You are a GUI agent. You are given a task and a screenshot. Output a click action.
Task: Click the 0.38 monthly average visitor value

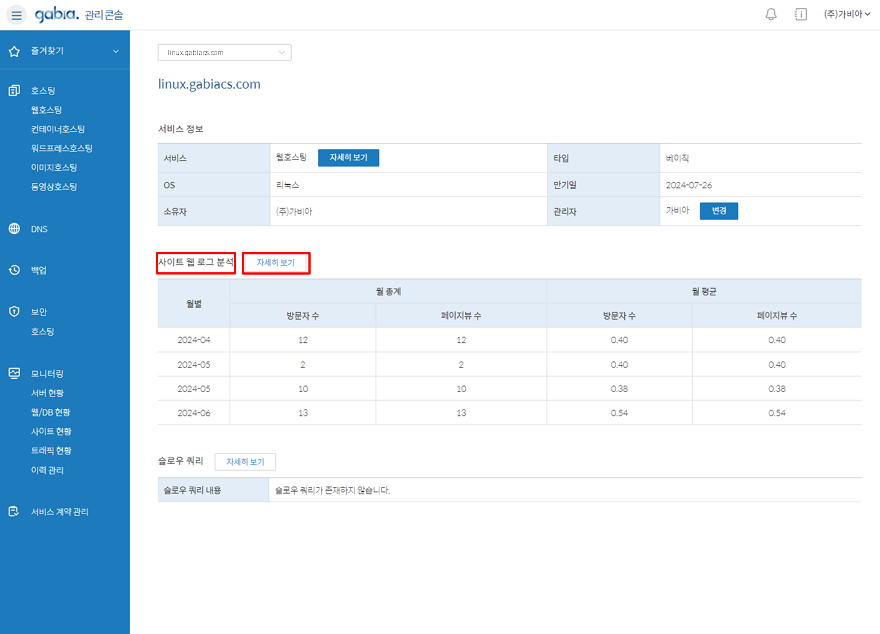pyautogui.click(x=619, y=389)
